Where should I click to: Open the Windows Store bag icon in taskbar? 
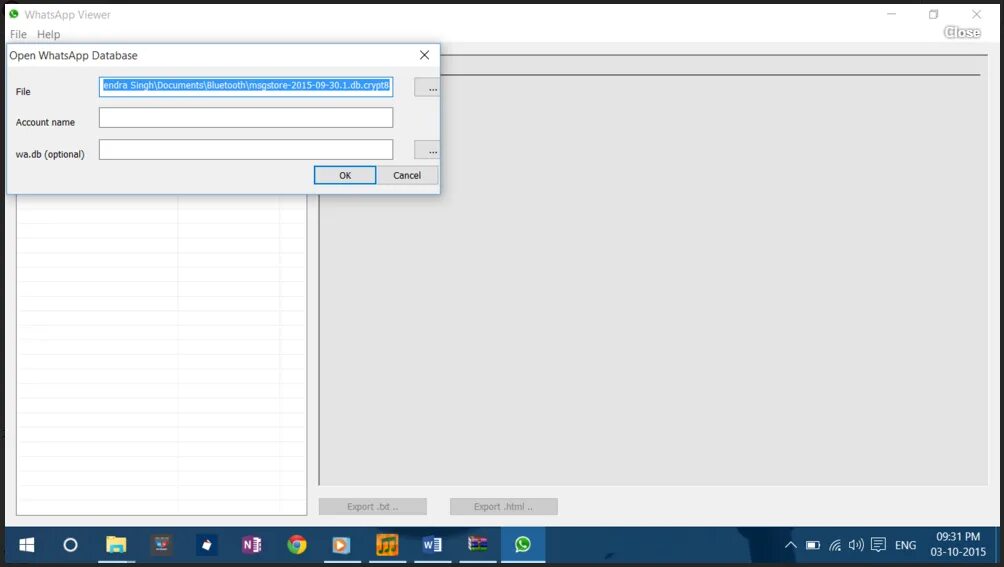tap(206, 545)
